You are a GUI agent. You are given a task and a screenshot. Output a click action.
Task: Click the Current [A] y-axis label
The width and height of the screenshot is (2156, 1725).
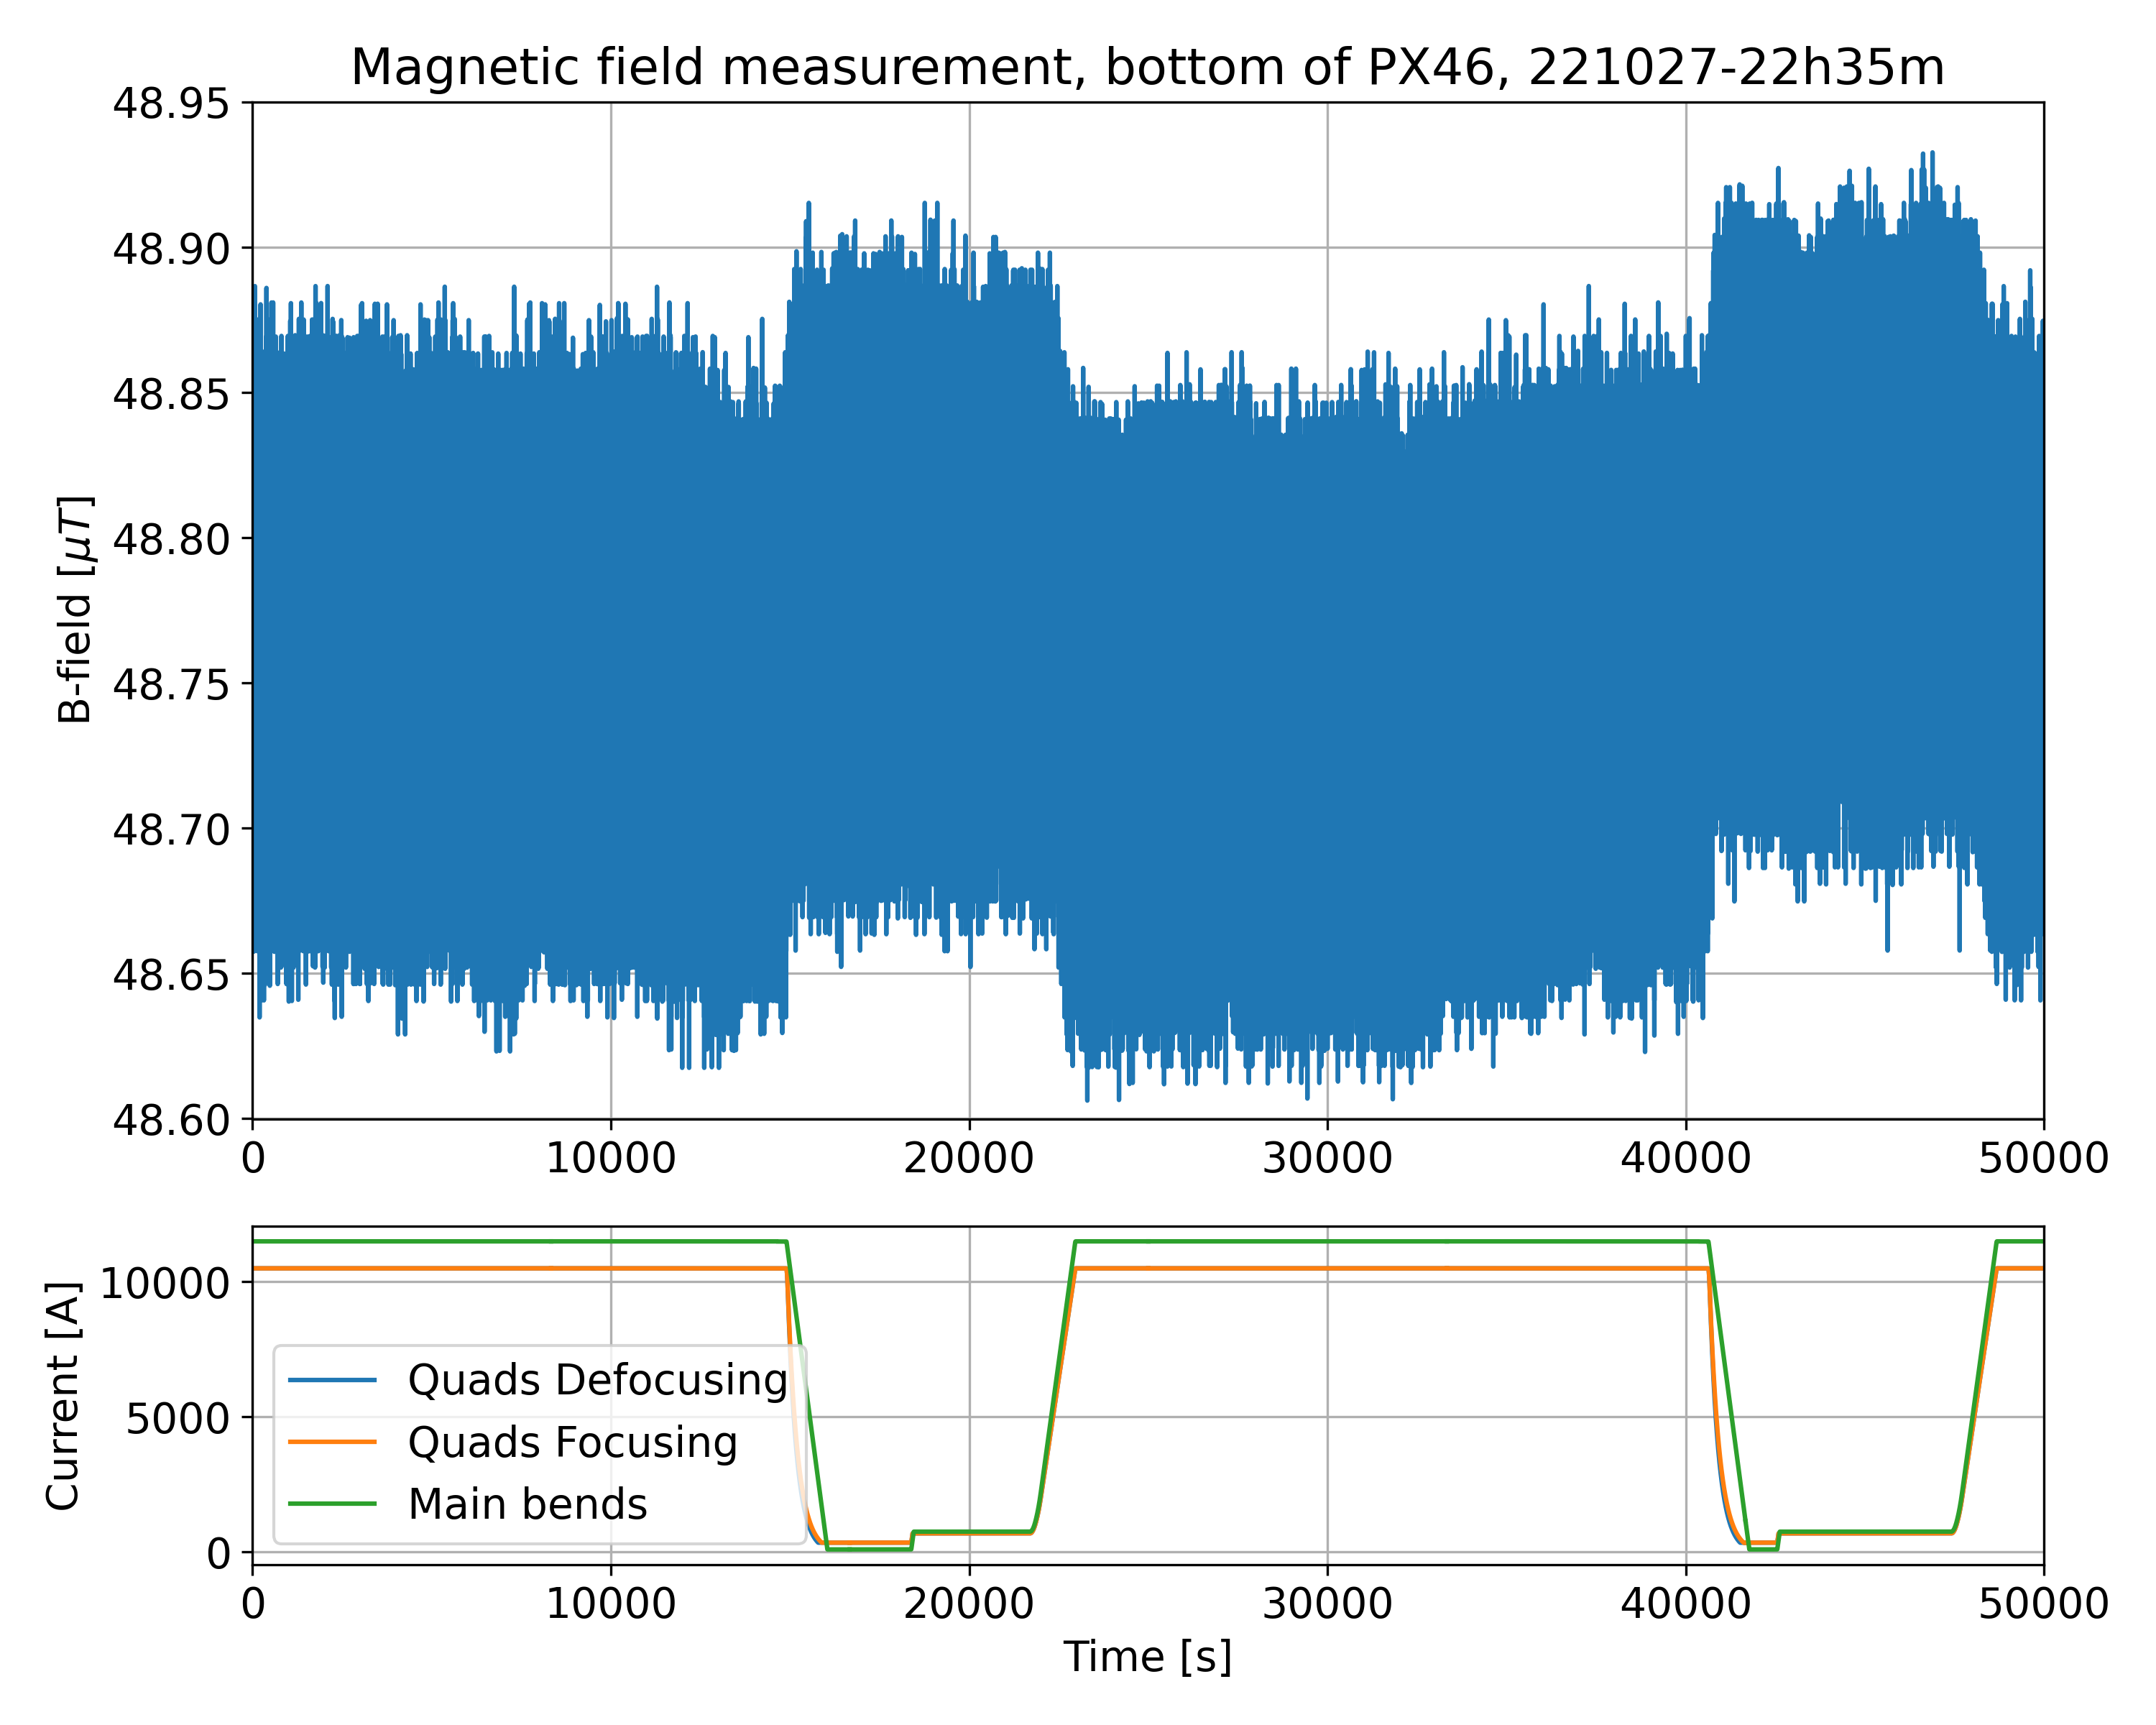point(63,1396)
